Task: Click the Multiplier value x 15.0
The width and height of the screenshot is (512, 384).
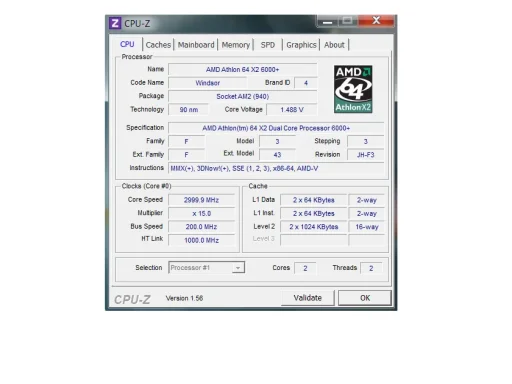Action: (x=201, y=213)
